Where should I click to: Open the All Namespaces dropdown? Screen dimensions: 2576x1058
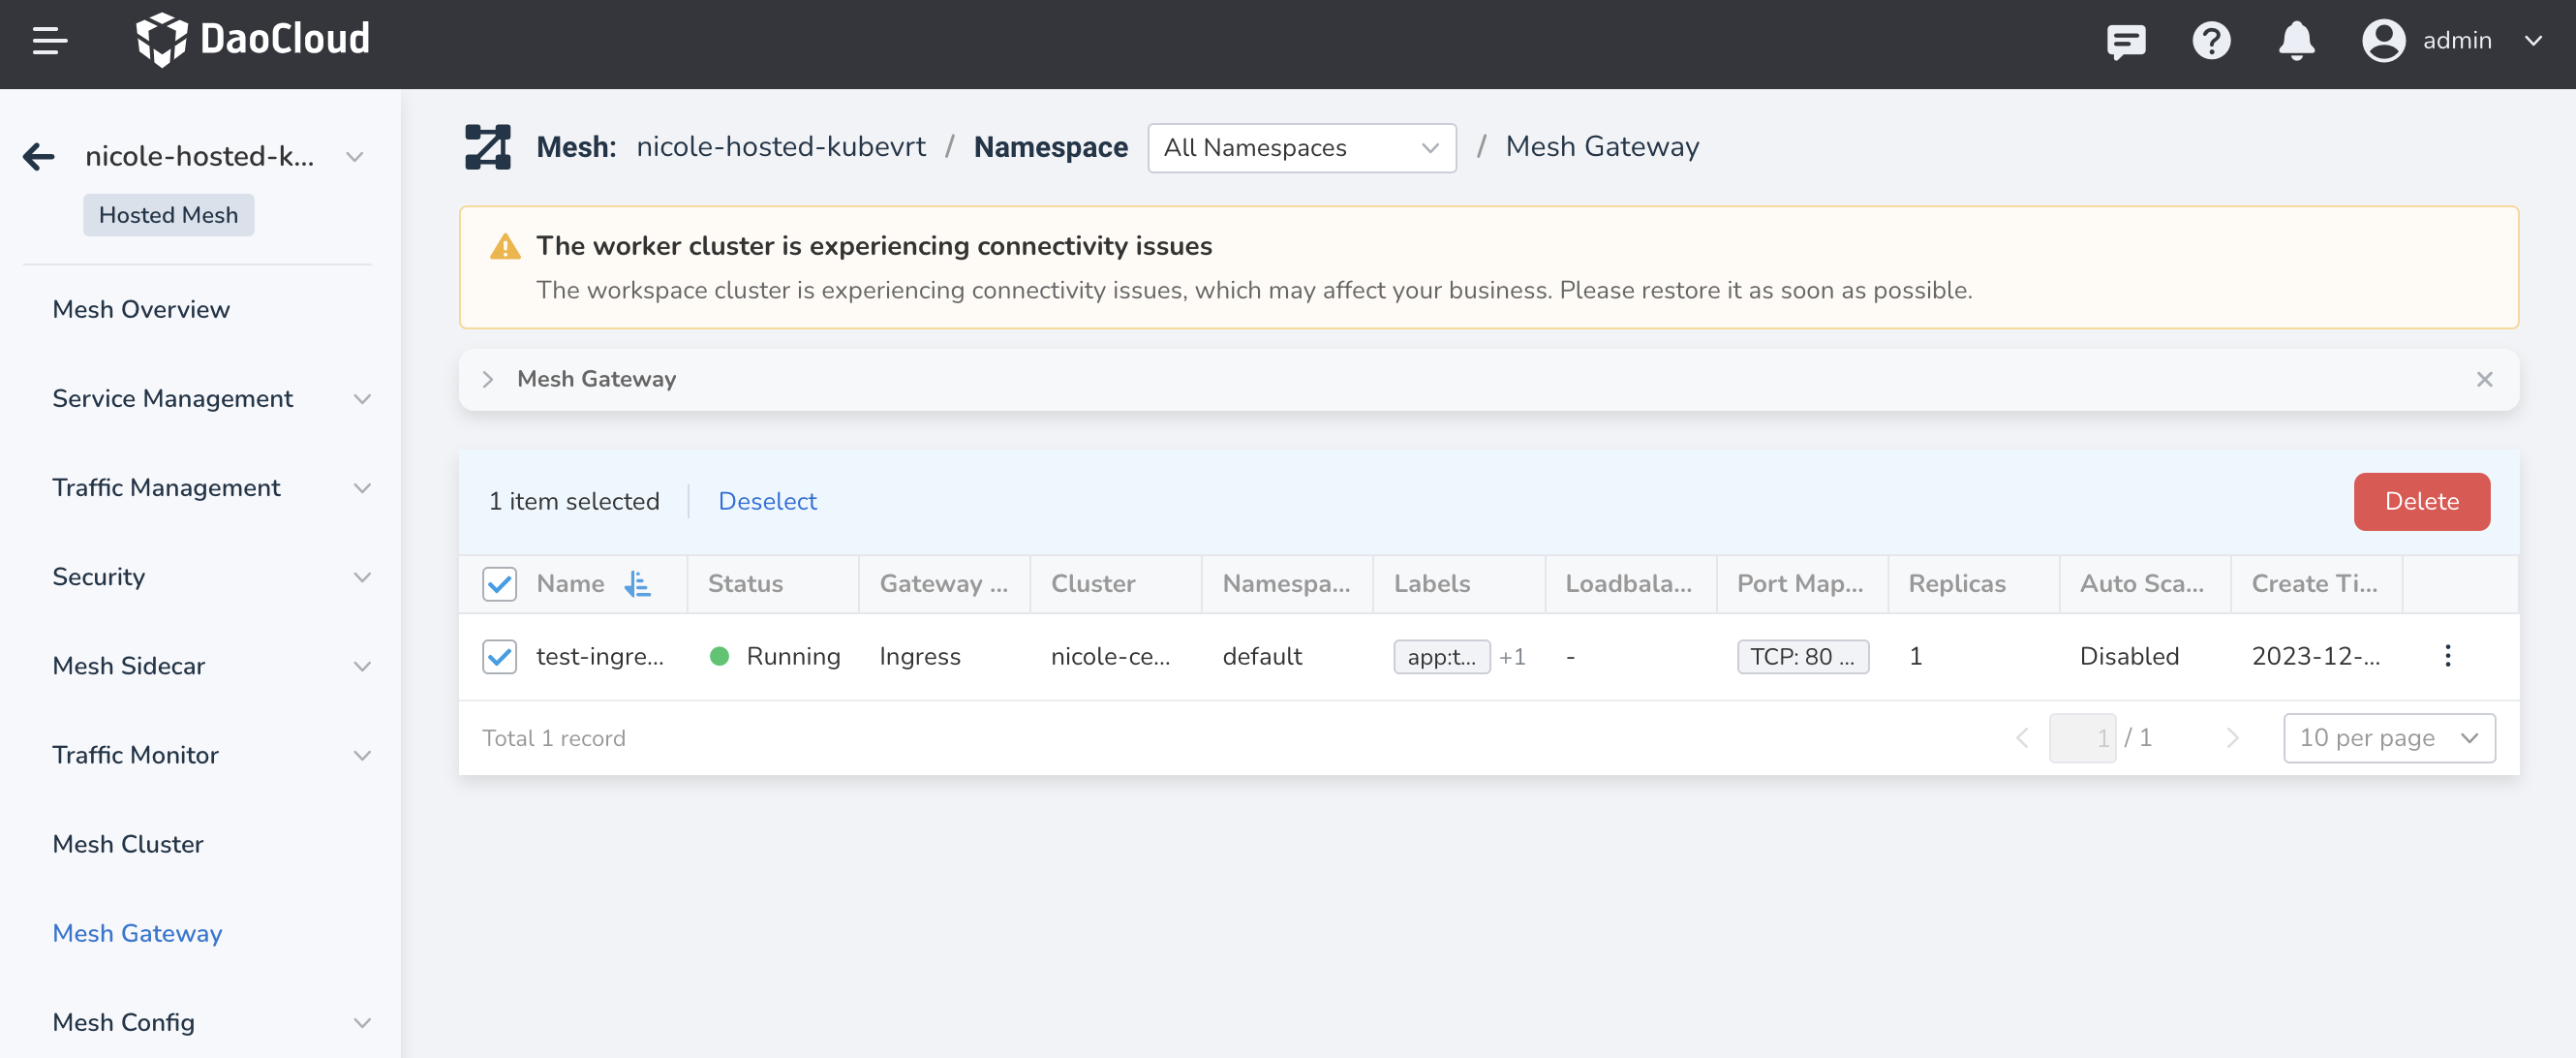coord(1301,148)
